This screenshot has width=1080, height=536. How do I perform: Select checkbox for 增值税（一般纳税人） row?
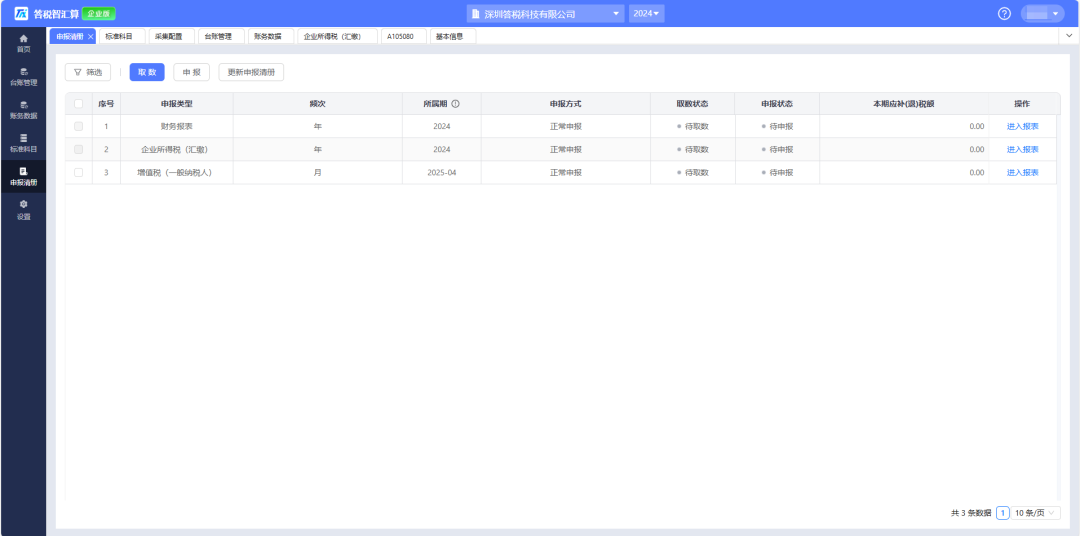(x=78, y=172)
